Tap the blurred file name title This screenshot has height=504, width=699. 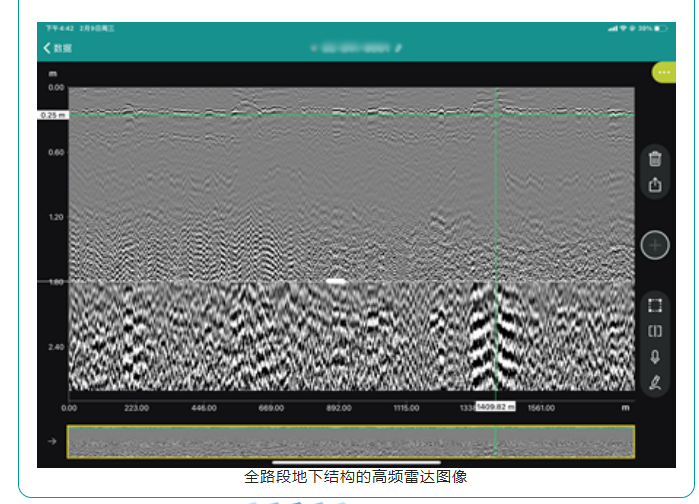point(350,47)
